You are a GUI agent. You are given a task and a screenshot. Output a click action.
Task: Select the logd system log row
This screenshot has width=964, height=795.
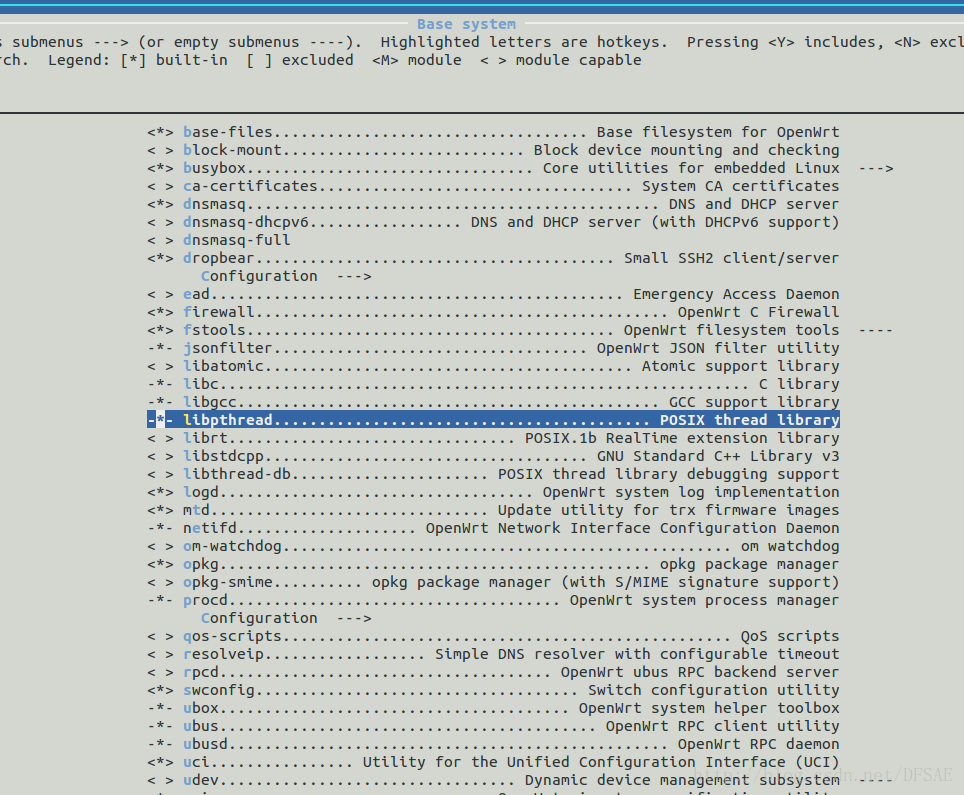tap(493, 492)
